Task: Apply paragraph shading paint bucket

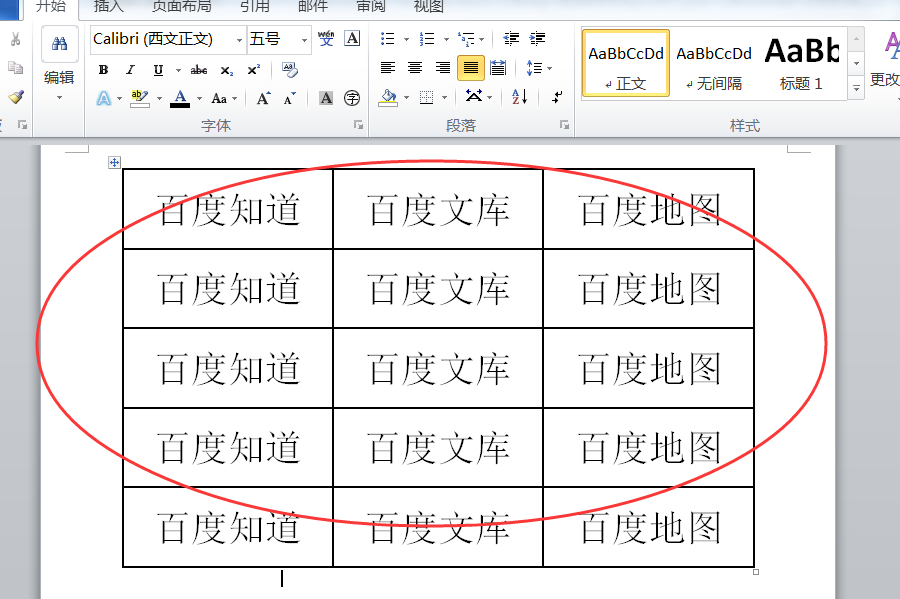Action: [388, 98]
